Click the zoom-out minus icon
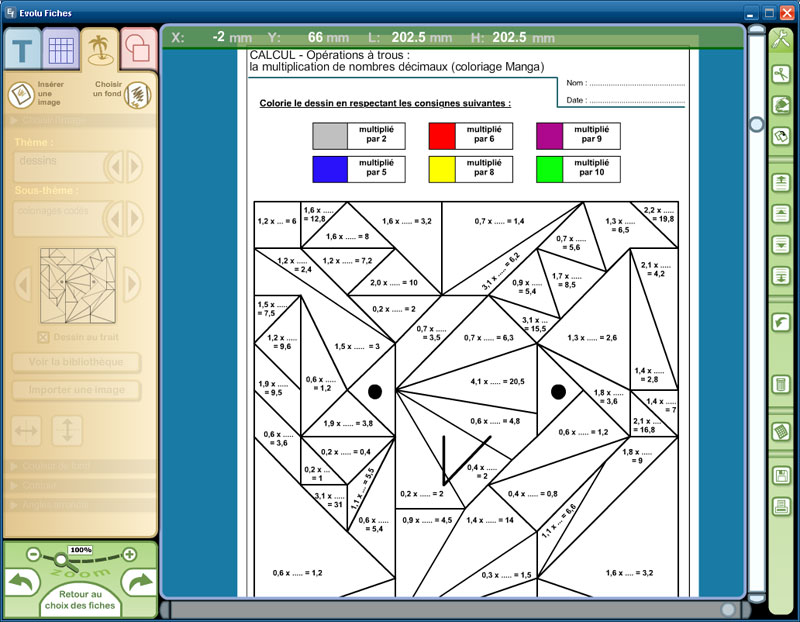 coord(33,554)
